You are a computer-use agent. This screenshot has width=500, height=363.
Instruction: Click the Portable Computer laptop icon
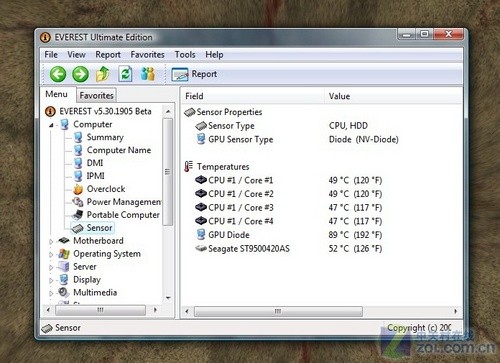78,215
